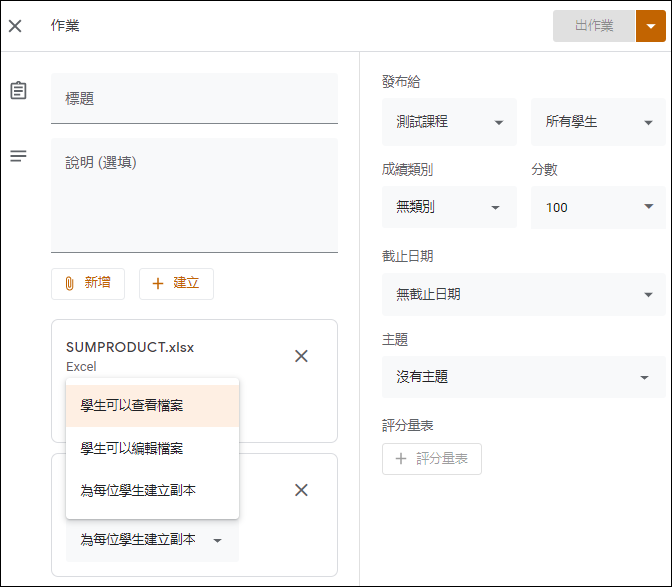Open the 沒有主題 topic dropdown
Screen dimensions: 672x587
tap(524, 377)
